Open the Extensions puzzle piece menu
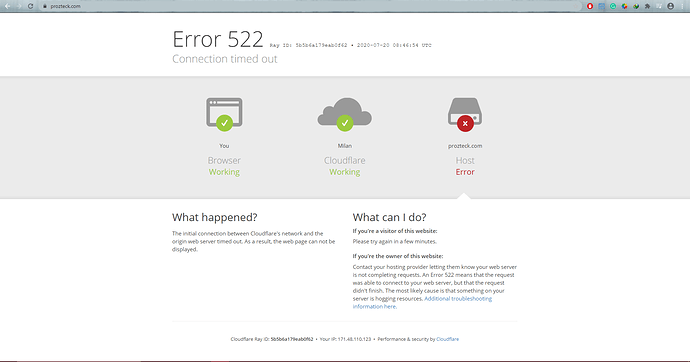 647,6
